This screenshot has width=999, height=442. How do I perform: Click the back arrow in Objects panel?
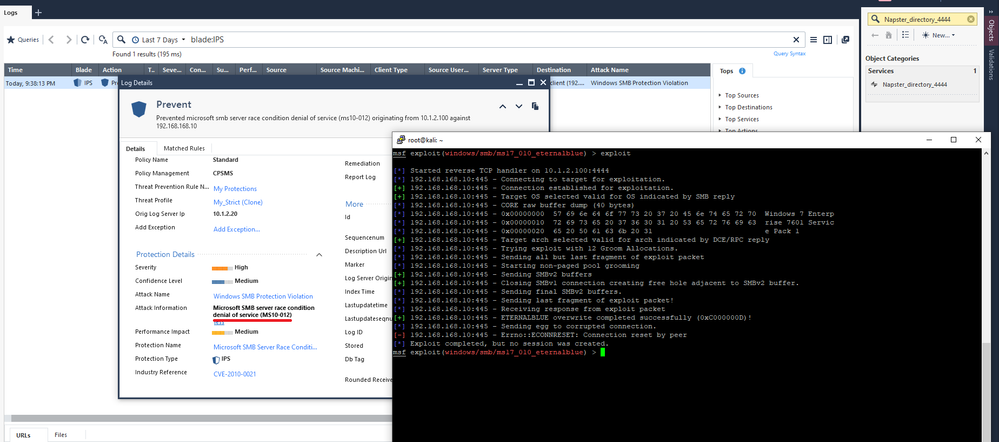point(875,35)
